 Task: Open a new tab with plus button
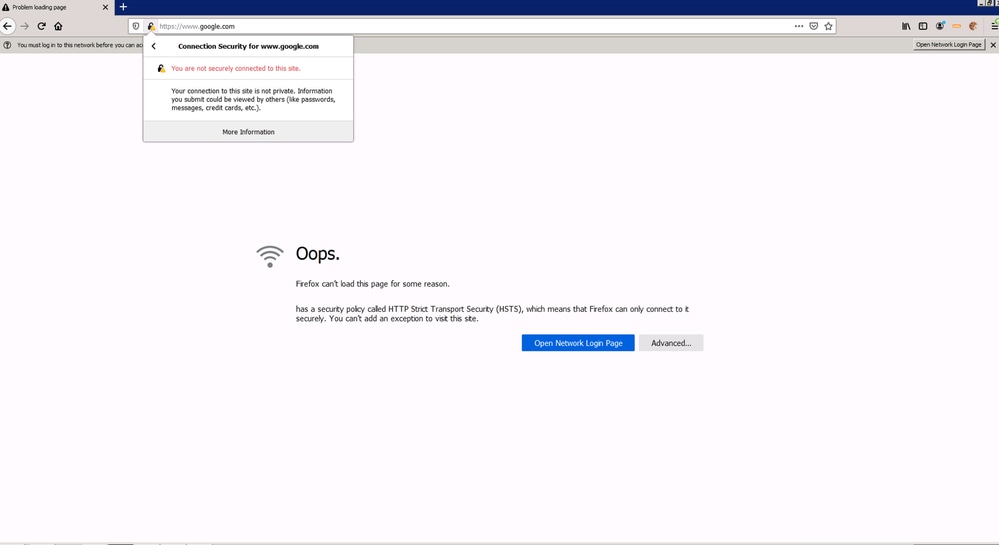123,7
